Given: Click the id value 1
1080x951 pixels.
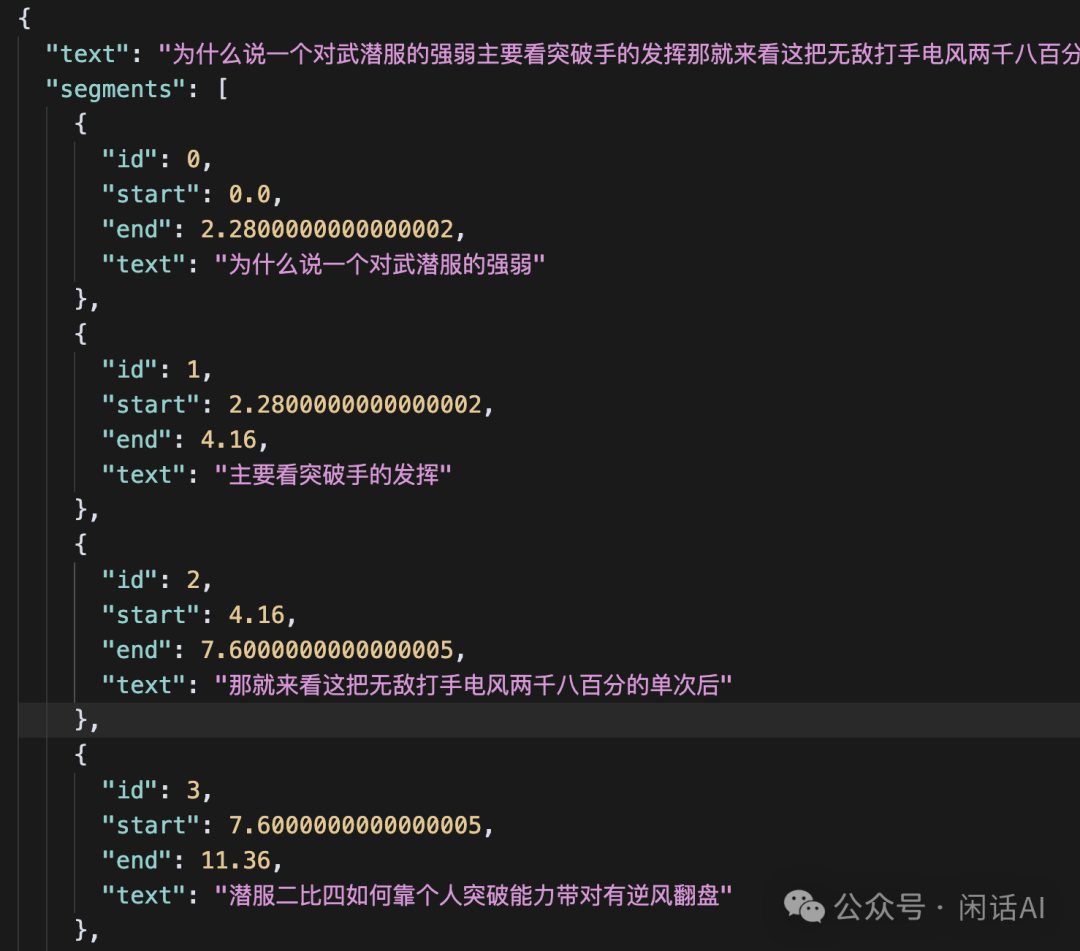Looking at the screenshot, I should pyautogui.click(x=194, y=369).
